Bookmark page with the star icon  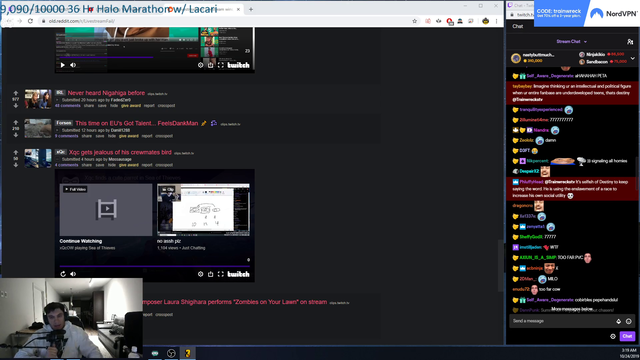click(x=414, y=21)
